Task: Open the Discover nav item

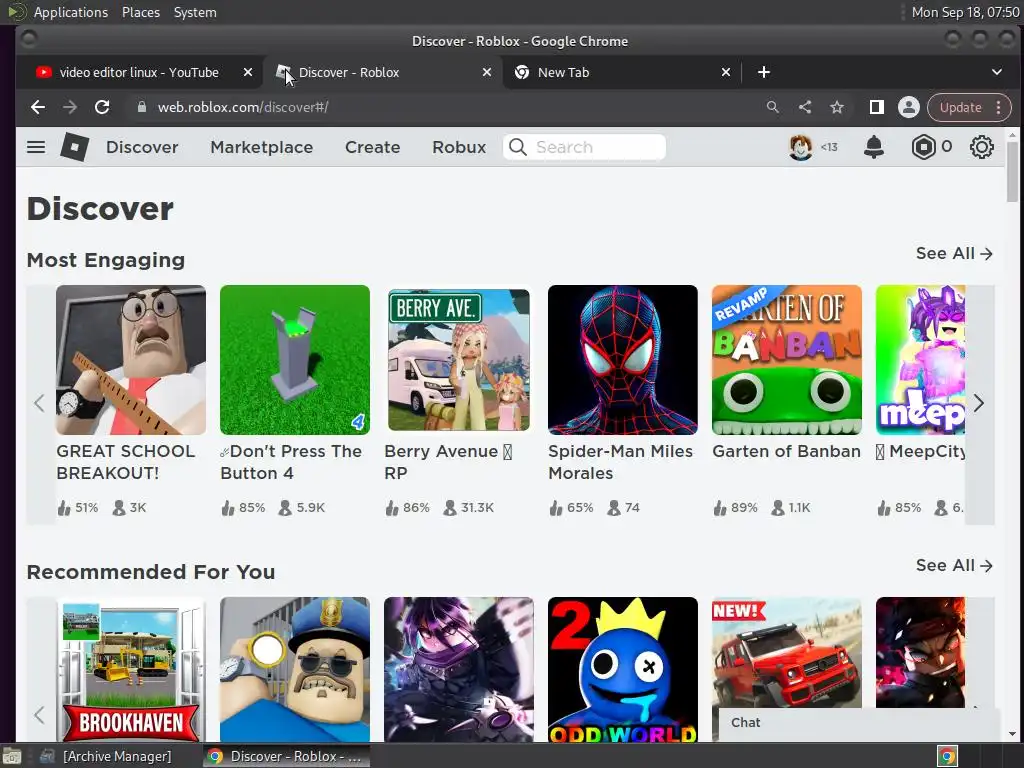Action: pos(142,147)
